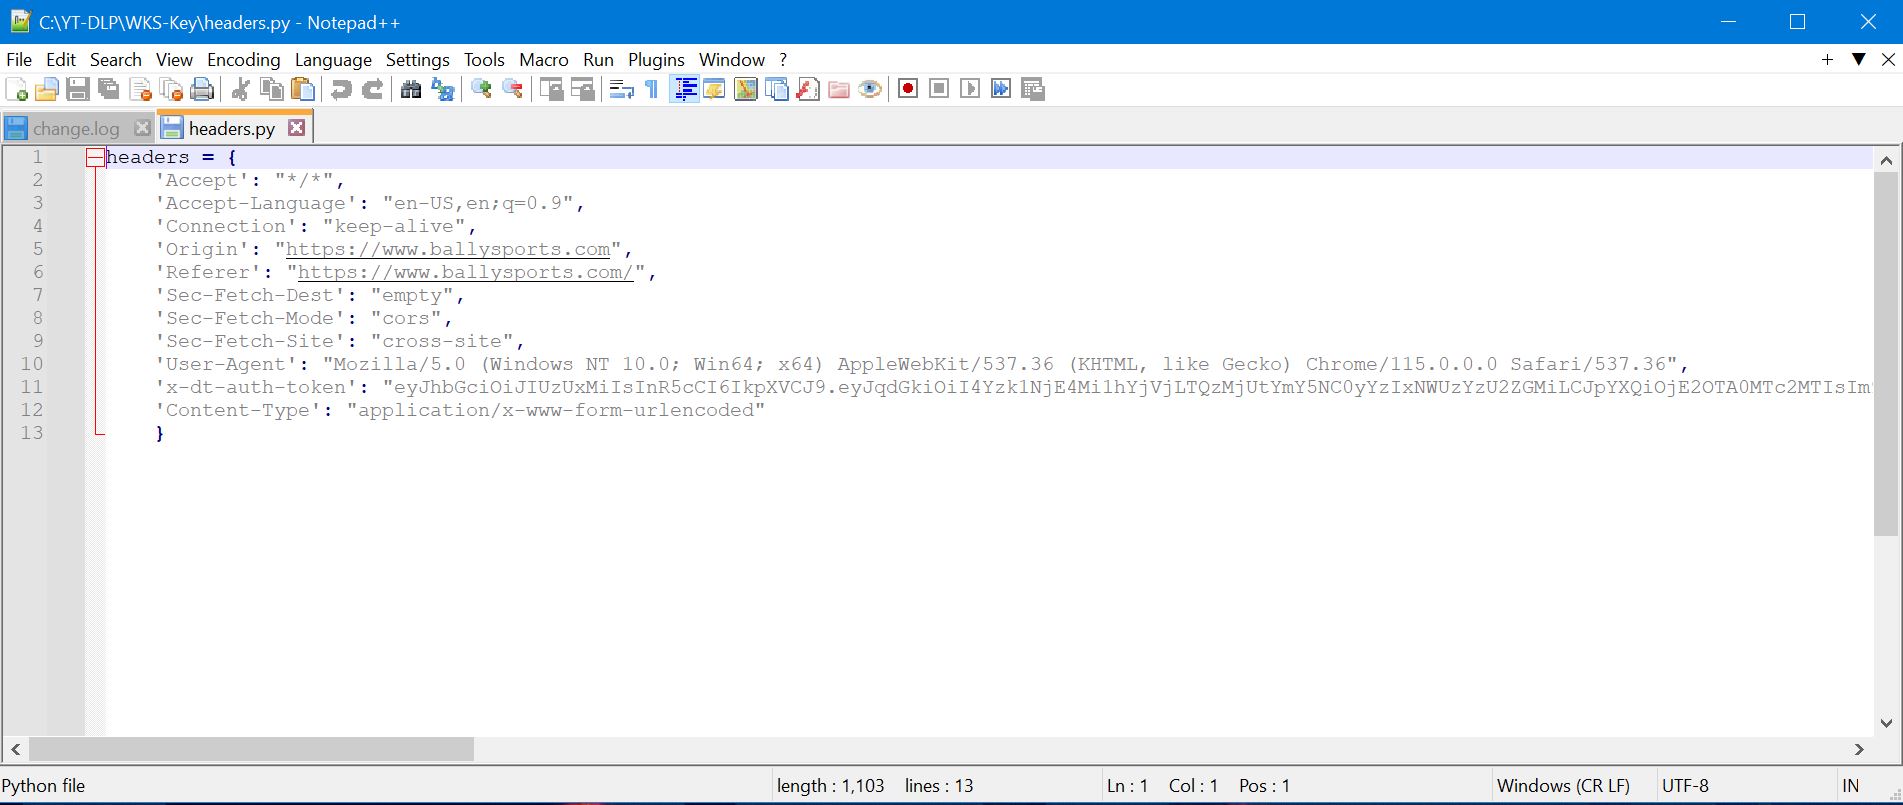Open the Document List panel icon

click(x=777, y=90)
